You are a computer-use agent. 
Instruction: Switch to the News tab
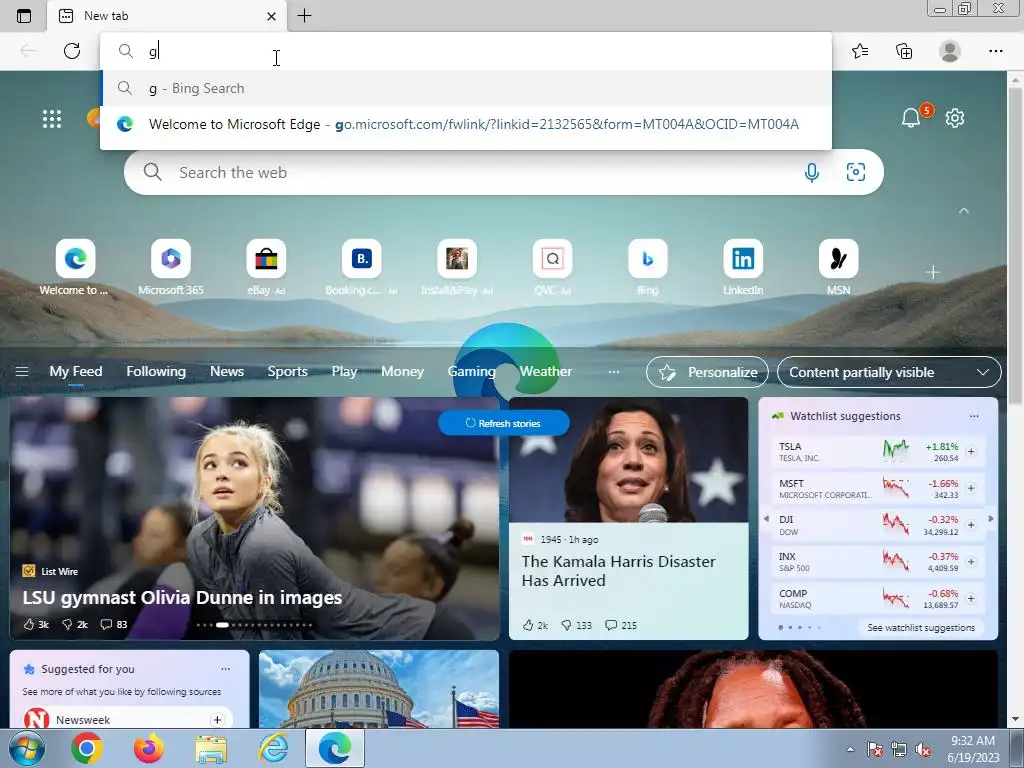pos(227,372)
